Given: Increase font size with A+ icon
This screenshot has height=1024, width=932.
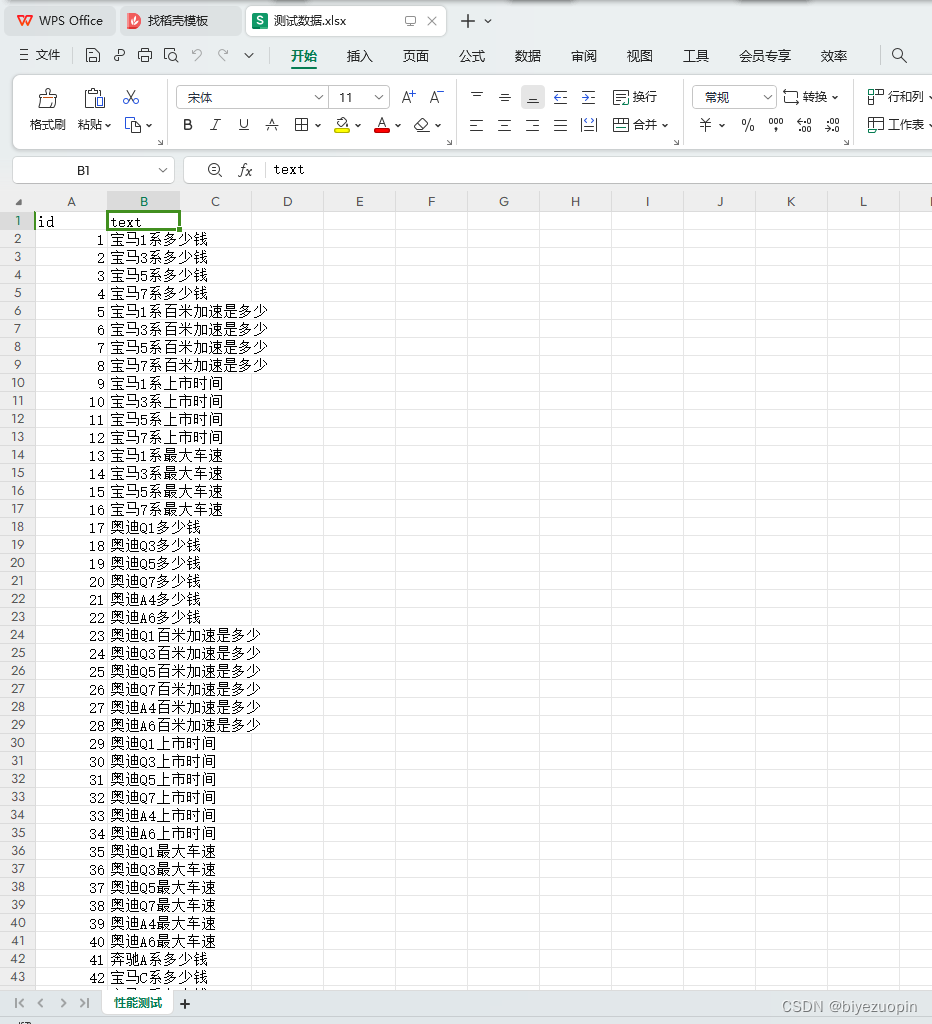Looking at the screenshot, I should tap(409, 97).
